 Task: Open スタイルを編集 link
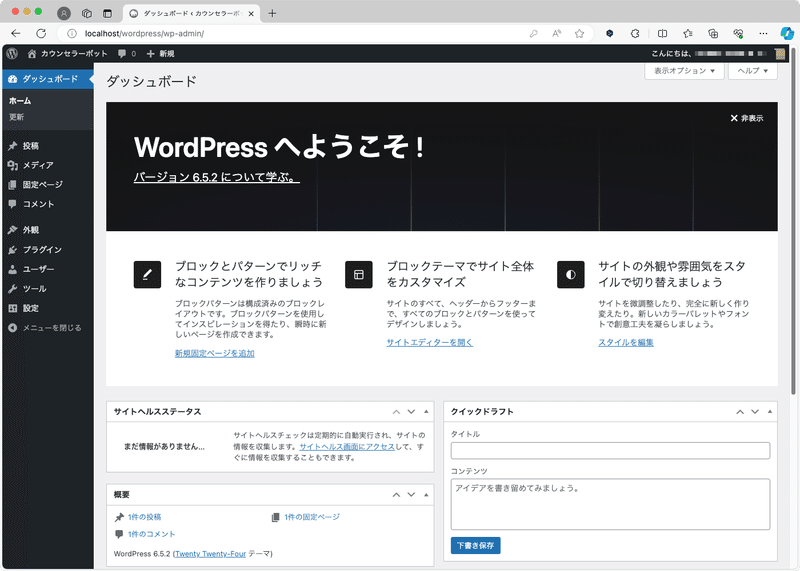626,342
